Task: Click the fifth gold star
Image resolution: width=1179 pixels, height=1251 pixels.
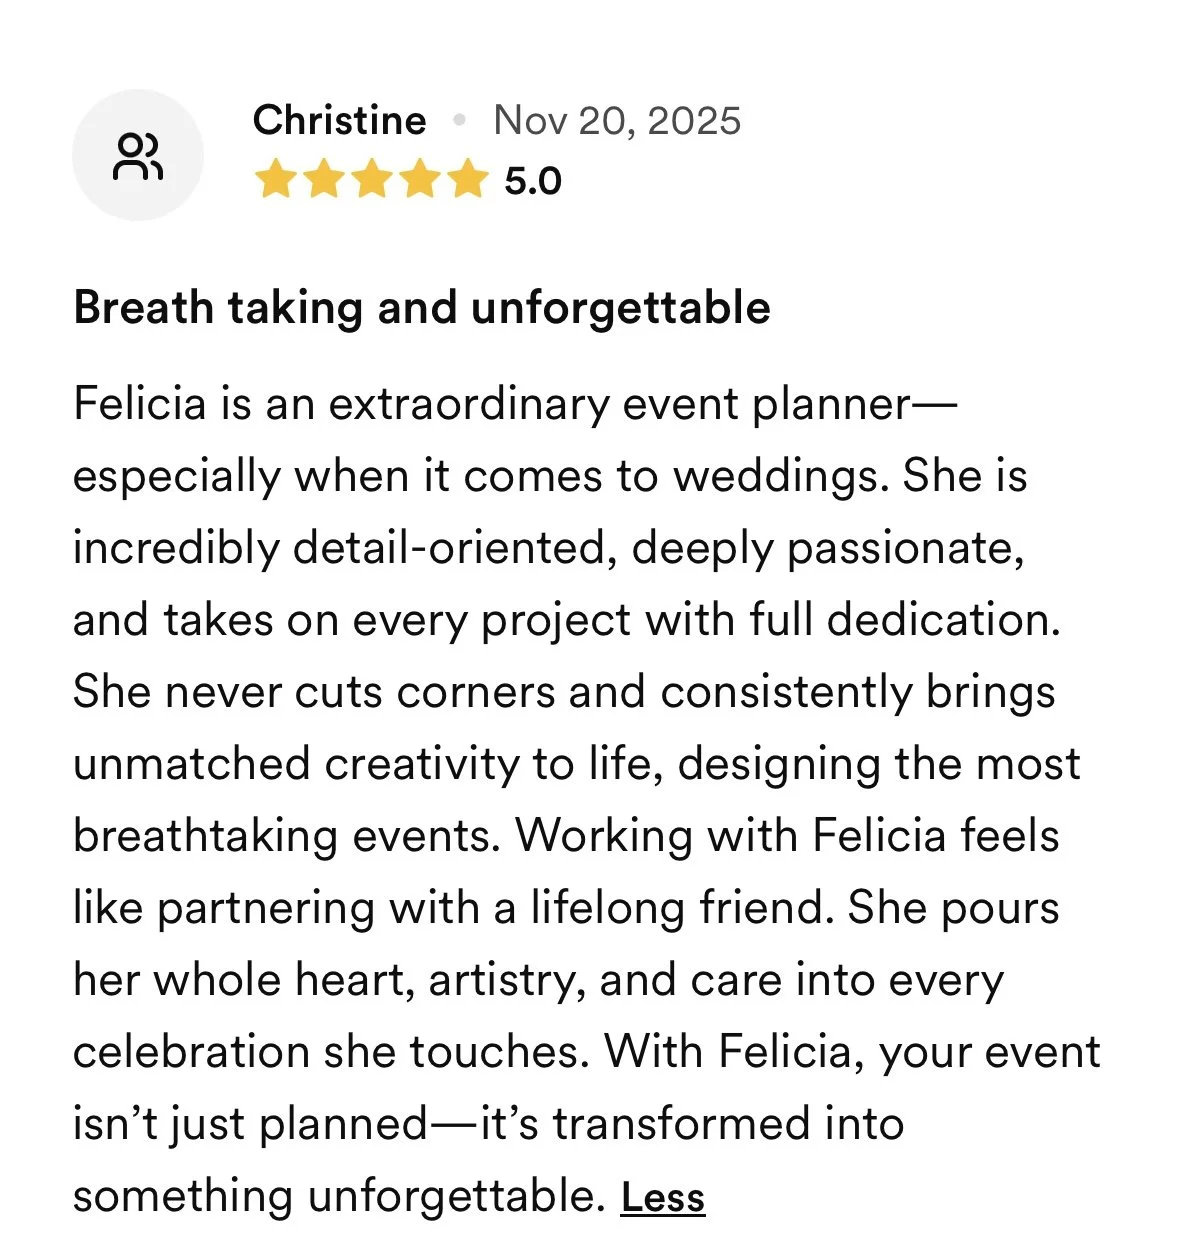Action: pos(466,181)
